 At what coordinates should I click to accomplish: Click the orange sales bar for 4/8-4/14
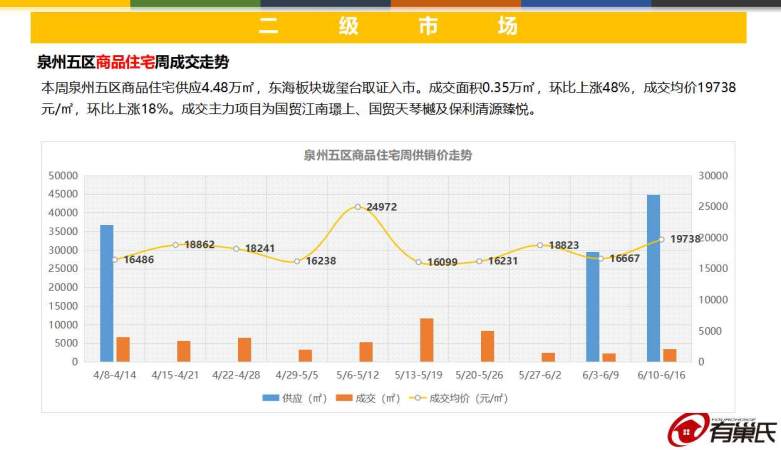click(123, 349)
